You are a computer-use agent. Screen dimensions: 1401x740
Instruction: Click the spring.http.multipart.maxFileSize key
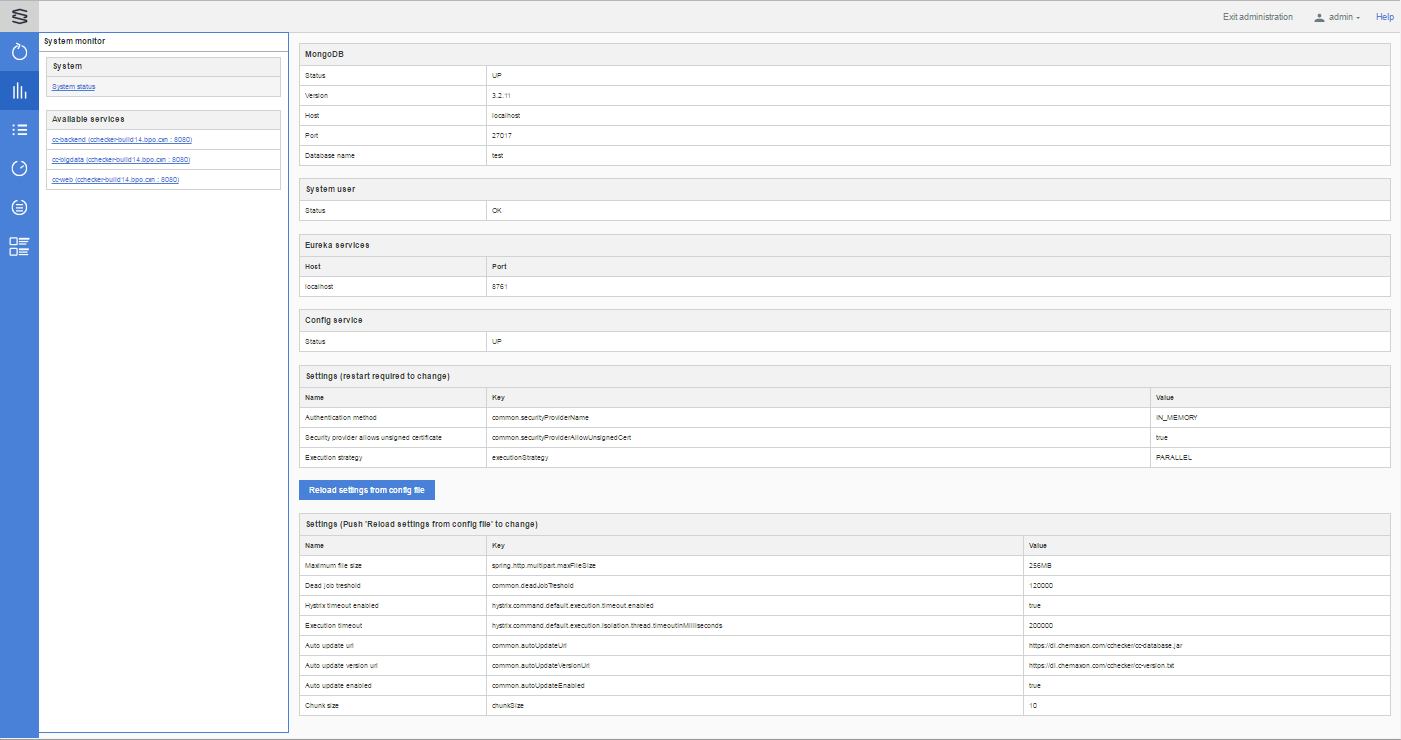click(544, 565)
